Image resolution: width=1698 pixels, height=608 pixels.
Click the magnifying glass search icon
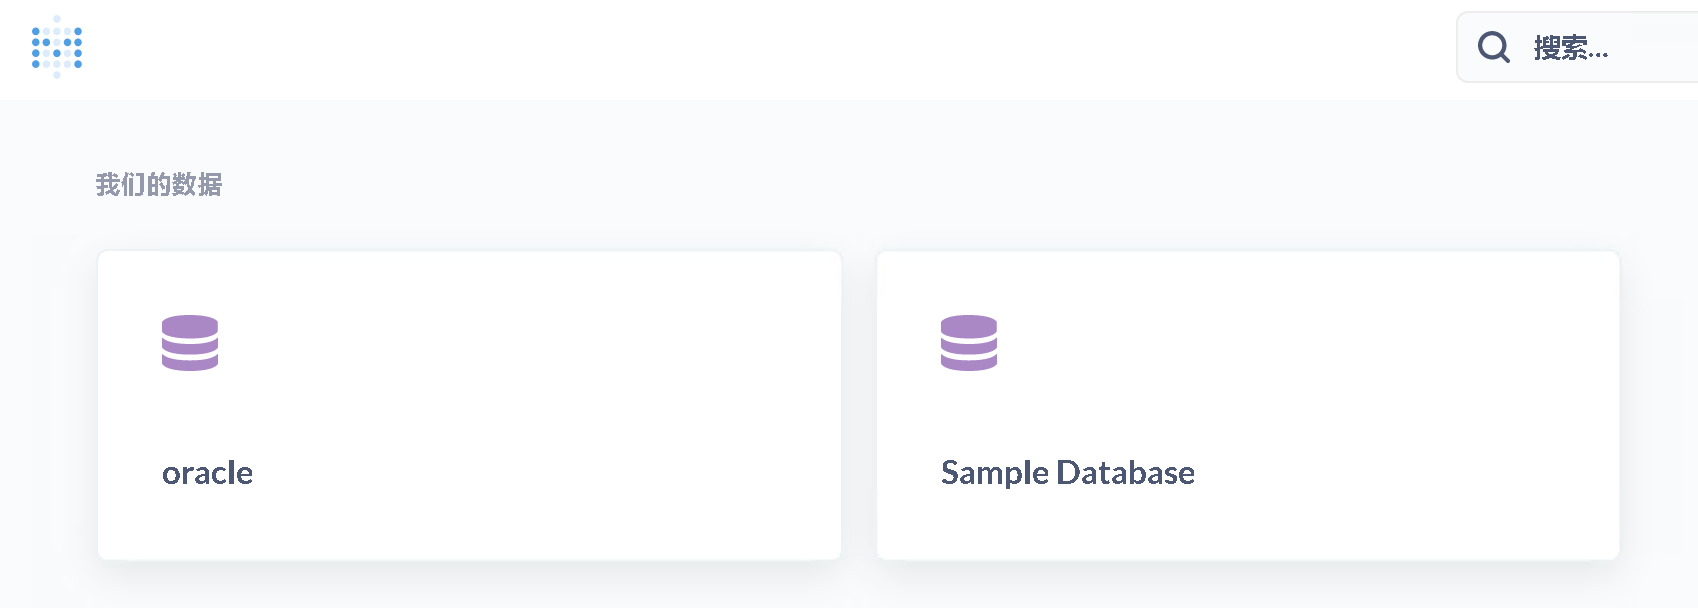click(x=1492, y=46)
